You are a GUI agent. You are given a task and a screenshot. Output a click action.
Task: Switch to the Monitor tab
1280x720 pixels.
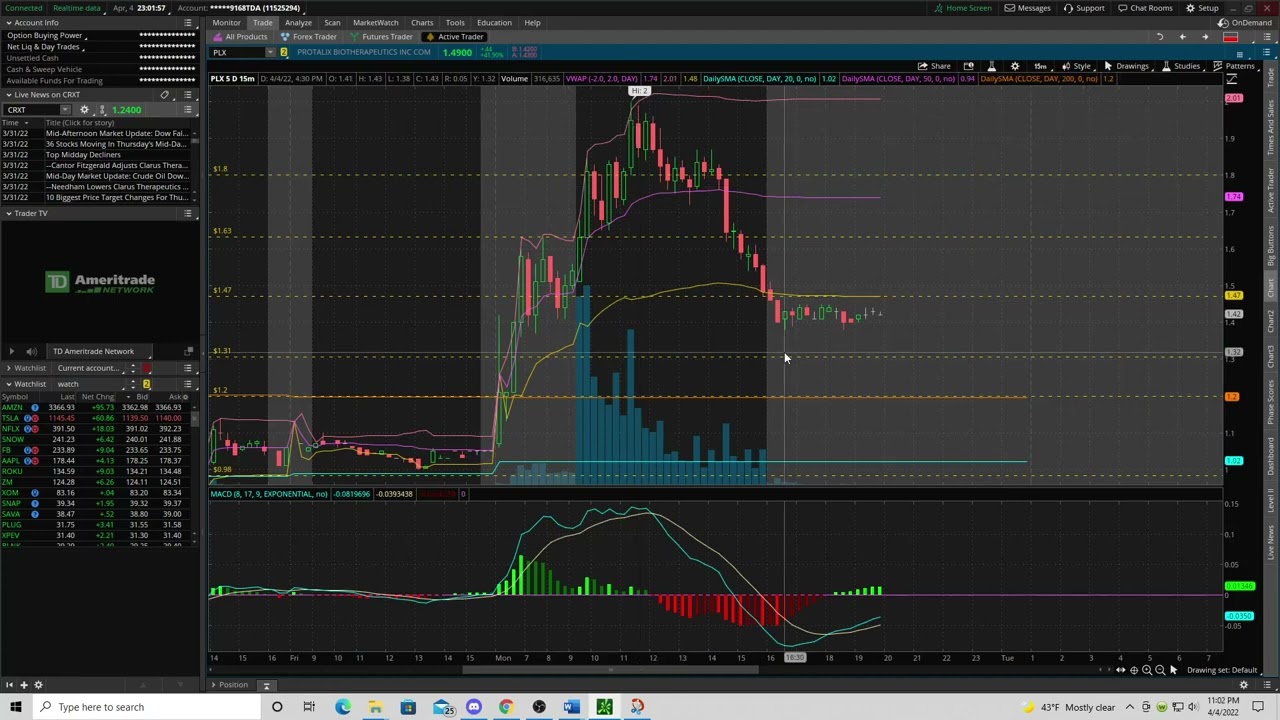pyautogui.click(x=226, y=22)
